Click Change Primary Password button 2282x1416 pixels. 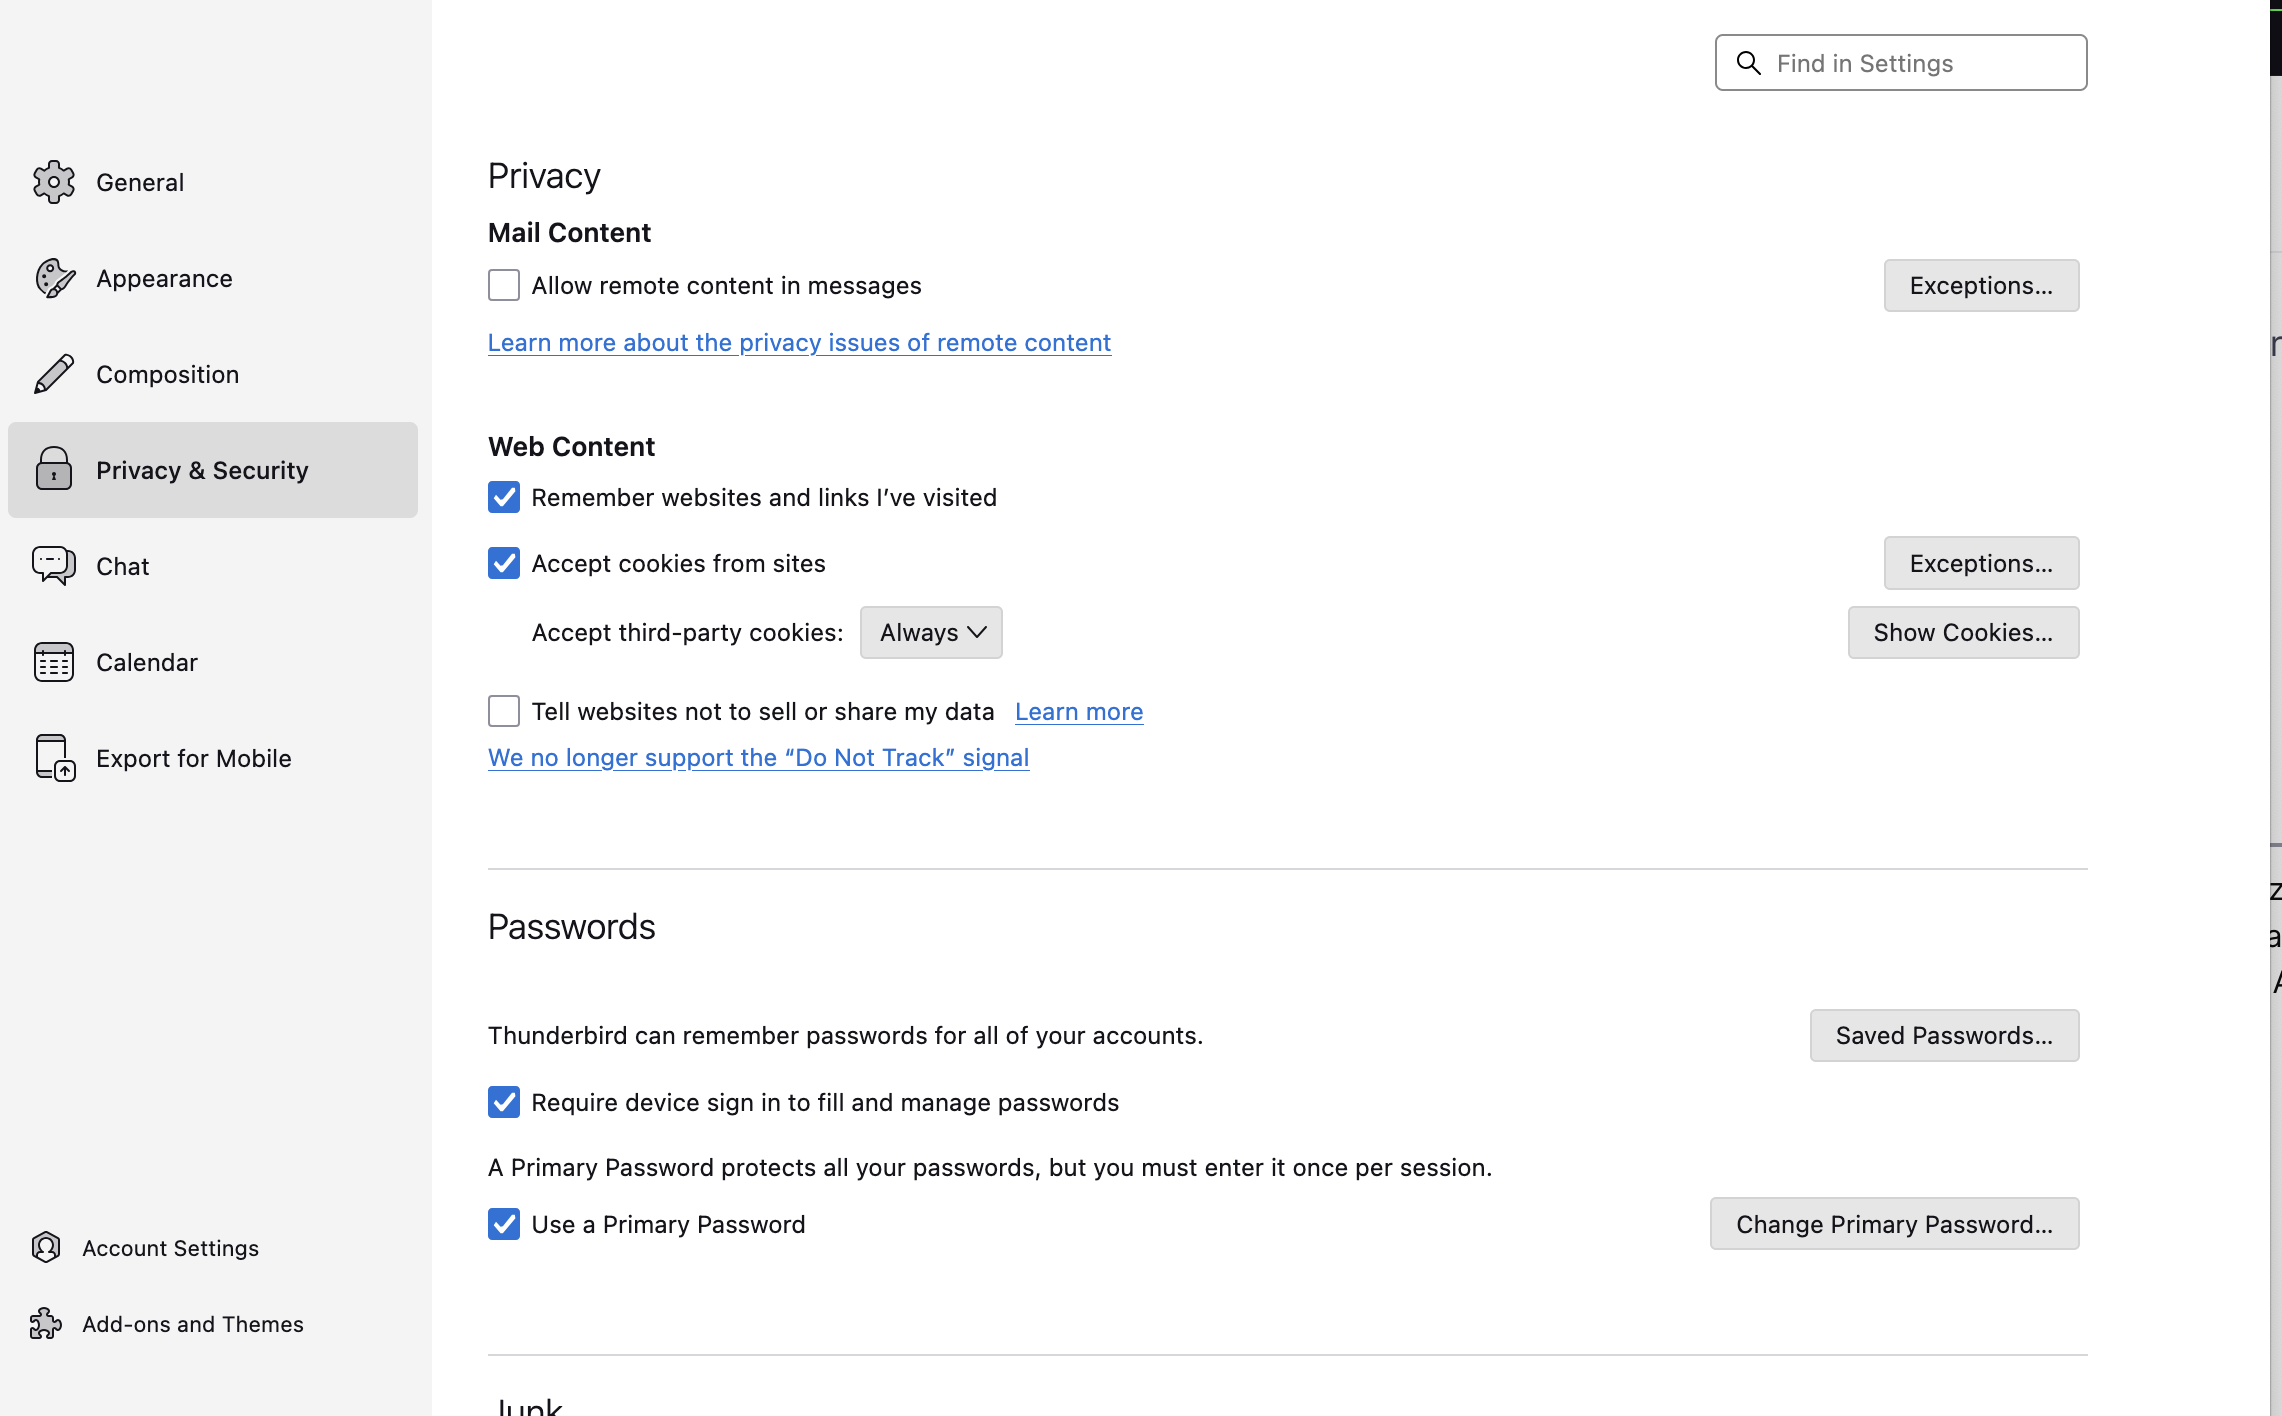1893,1224
